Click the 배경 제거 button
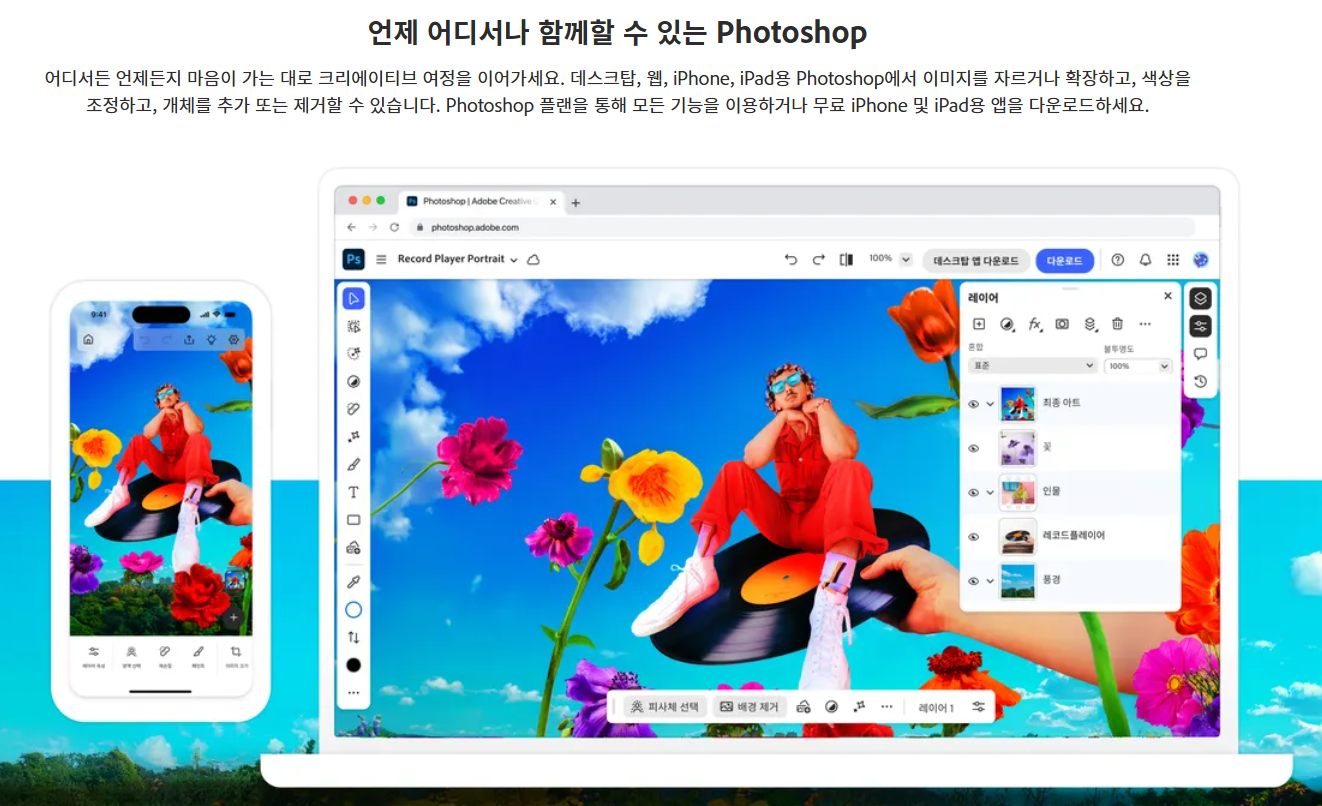The width and height of the screenshot is (1322, 806). click(749, 706)
